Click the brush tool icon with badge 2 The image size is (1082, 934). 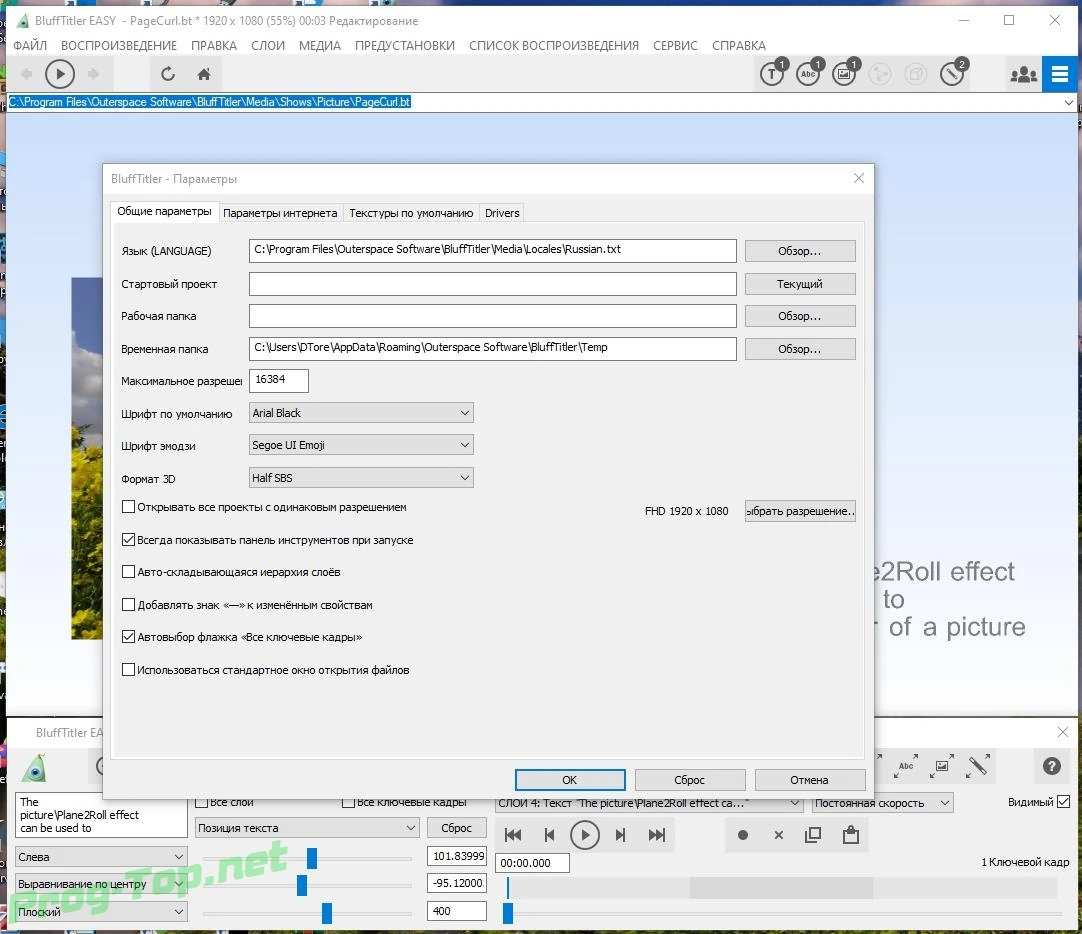point(952,73)
